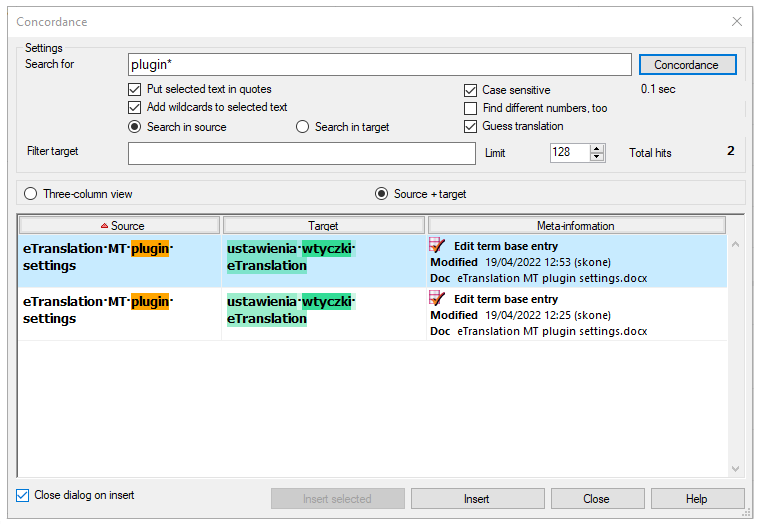Uncheck 'Close dialog on insert'
The height and width of the screenshot is (524, 759).
22,495
